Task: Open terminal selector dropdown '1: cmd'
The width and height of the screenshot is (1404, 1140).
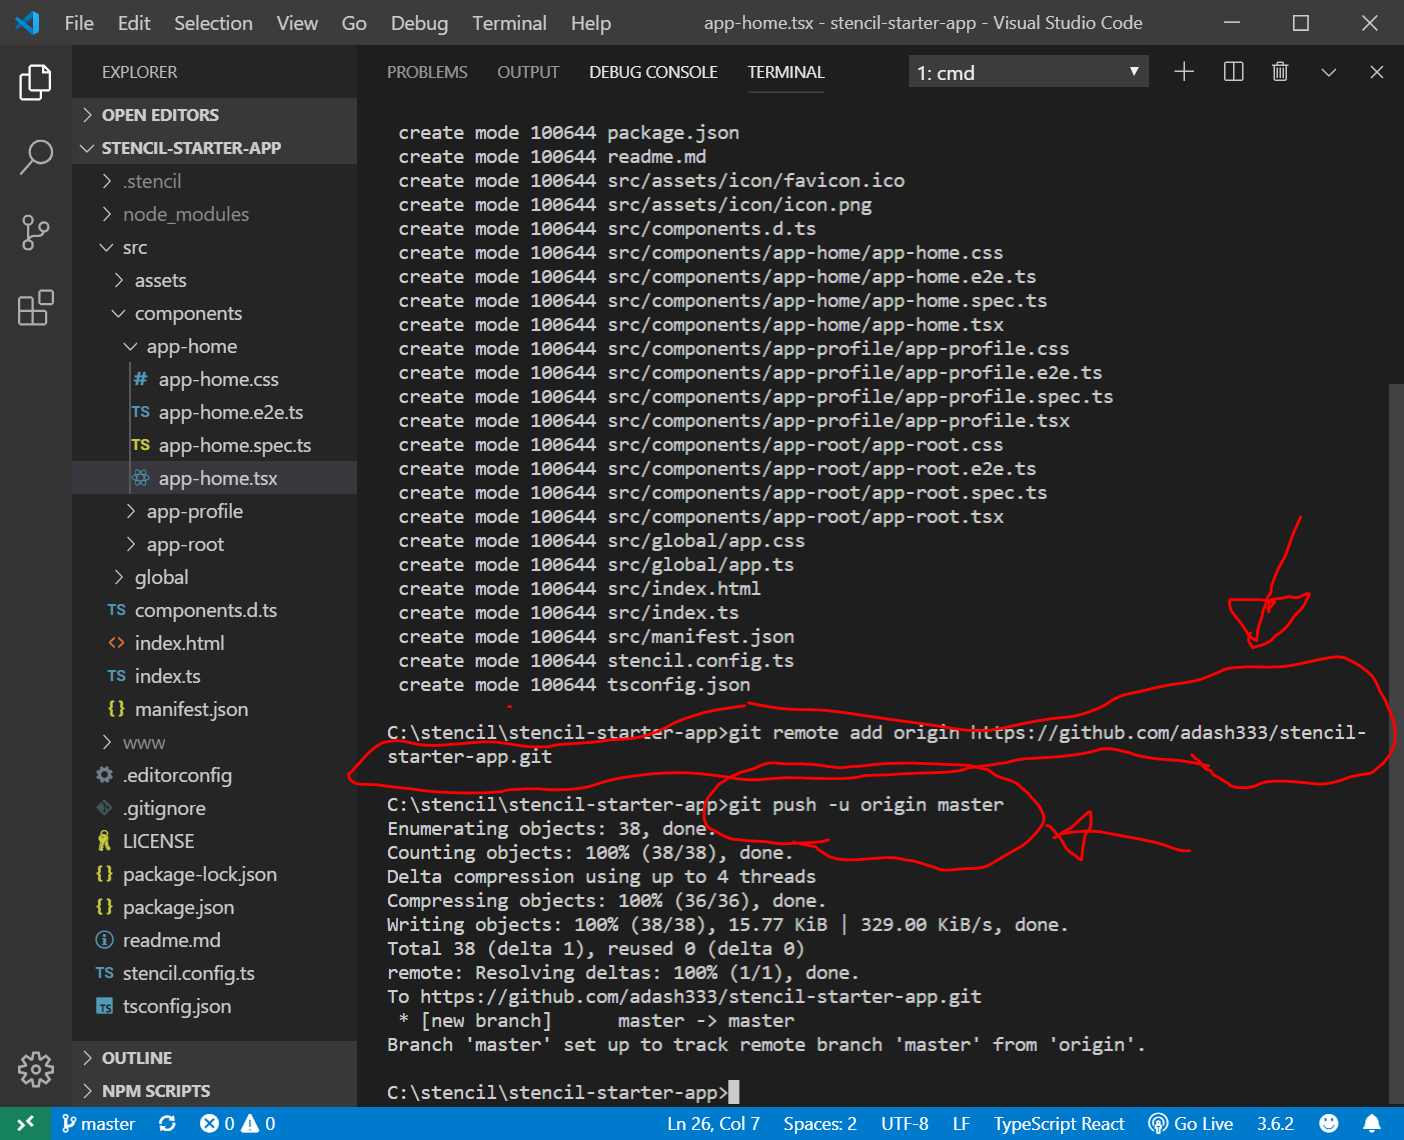Action: pyautogui.click(x=1027, y=72)
